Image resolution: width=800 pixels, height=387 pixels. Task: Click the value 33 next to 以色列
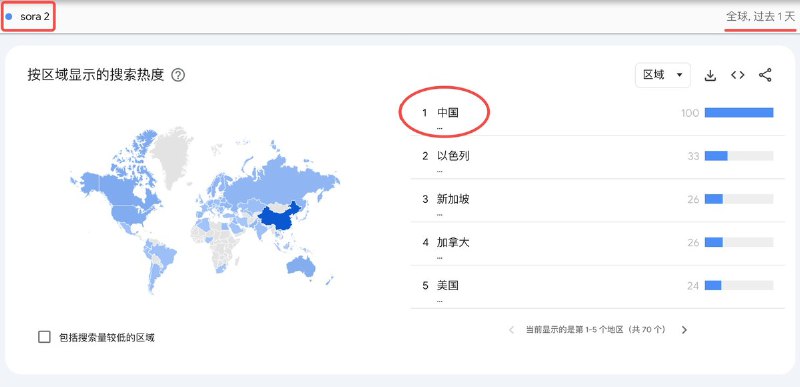pos(693,156)
